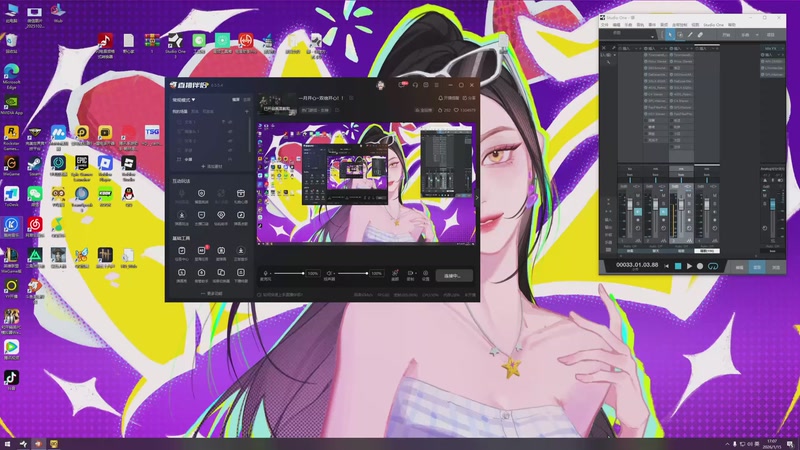Click the 连接中 button in the live companion
Viewport: 800px width, 450px height.
pos(455,276)
